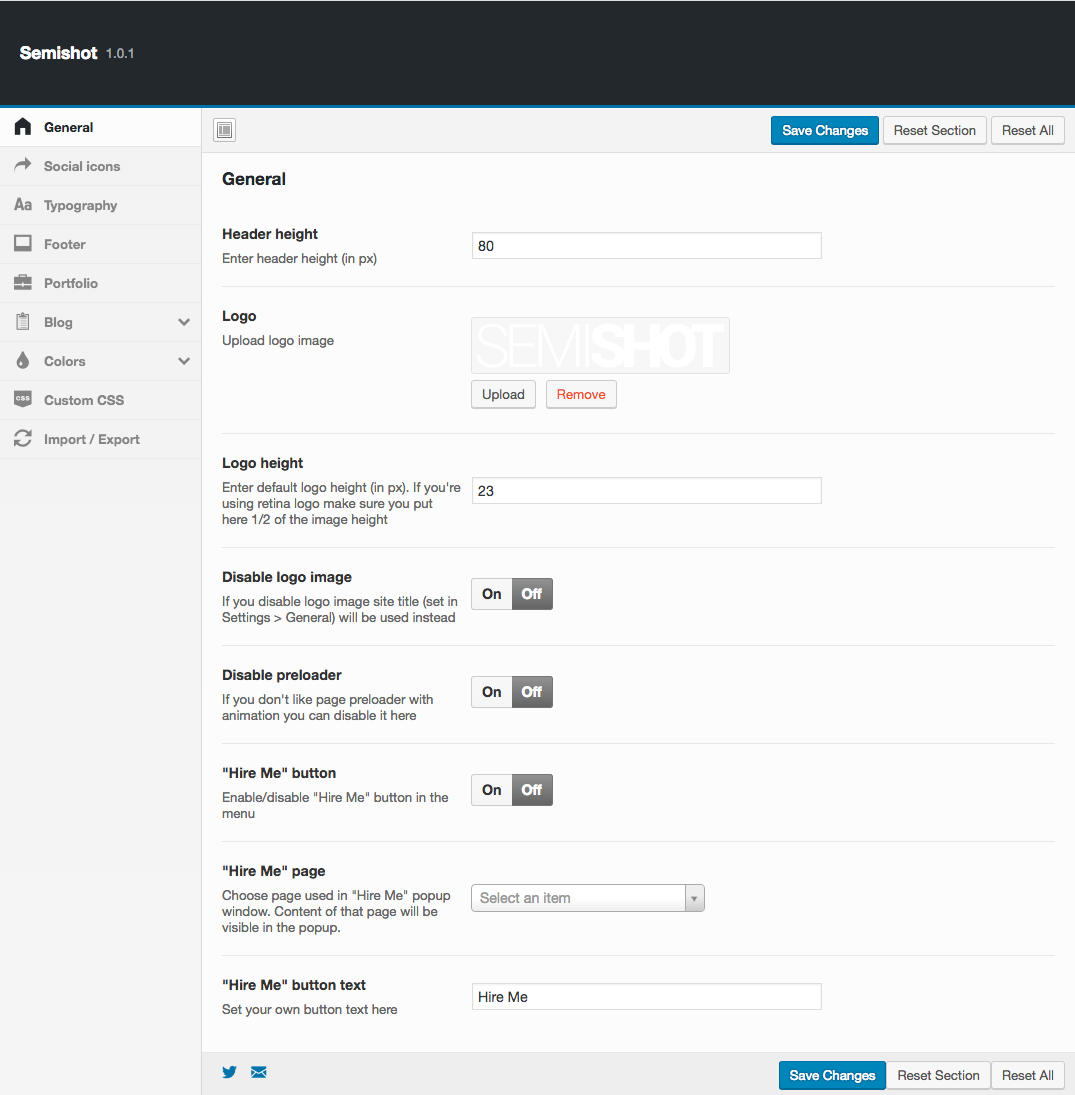Viewport: 1075px width, 1095px height.
Task: Click the top Save Changes button
Action: (825, 130)
